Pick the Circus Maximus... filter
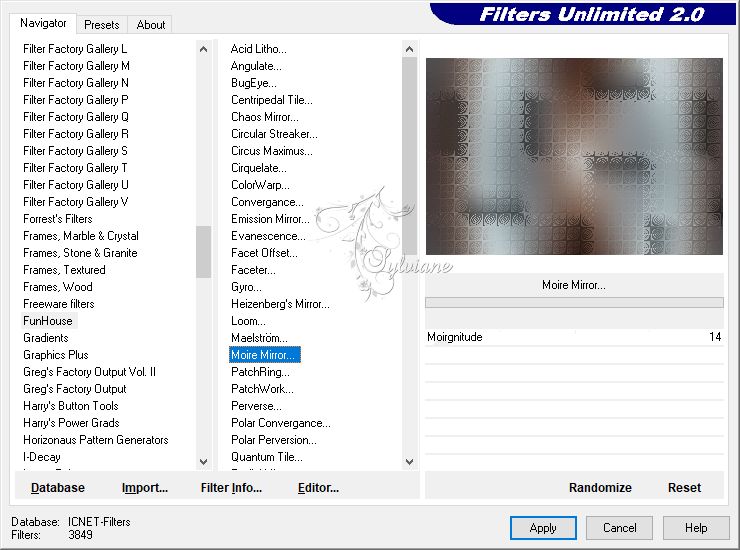 [x=272, y=151]
